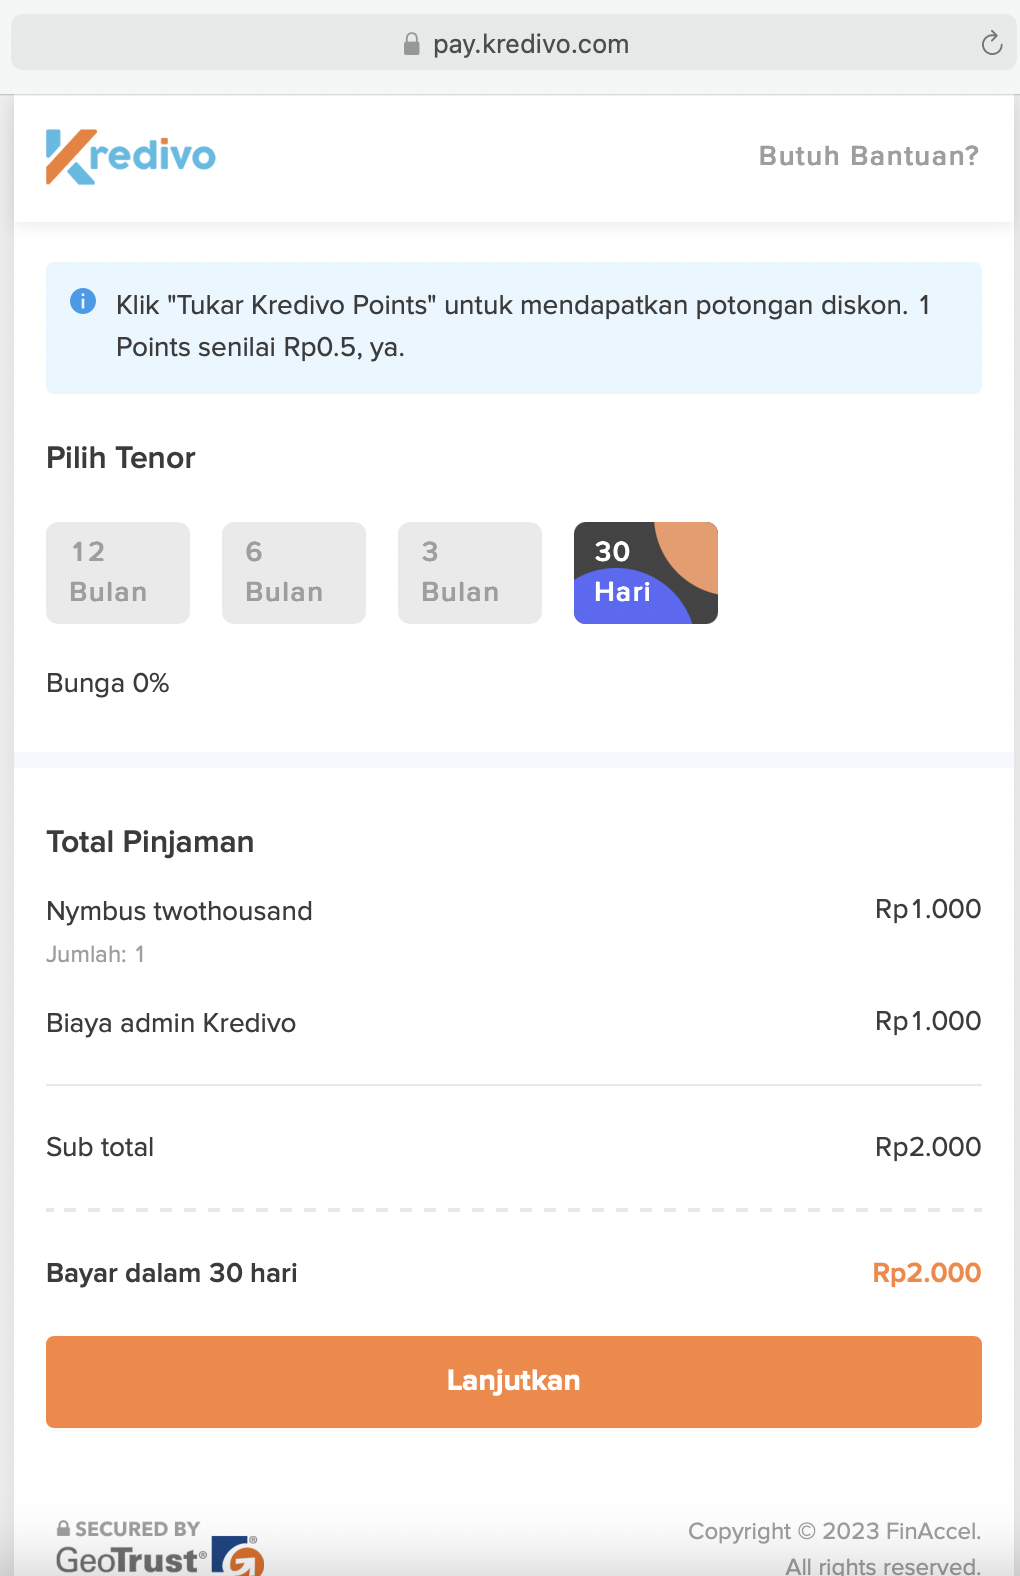This screenshot has height=1576, width=1020.
Task: Open the Butuh Bantuan? help link
Action: (x=869, y=156)
